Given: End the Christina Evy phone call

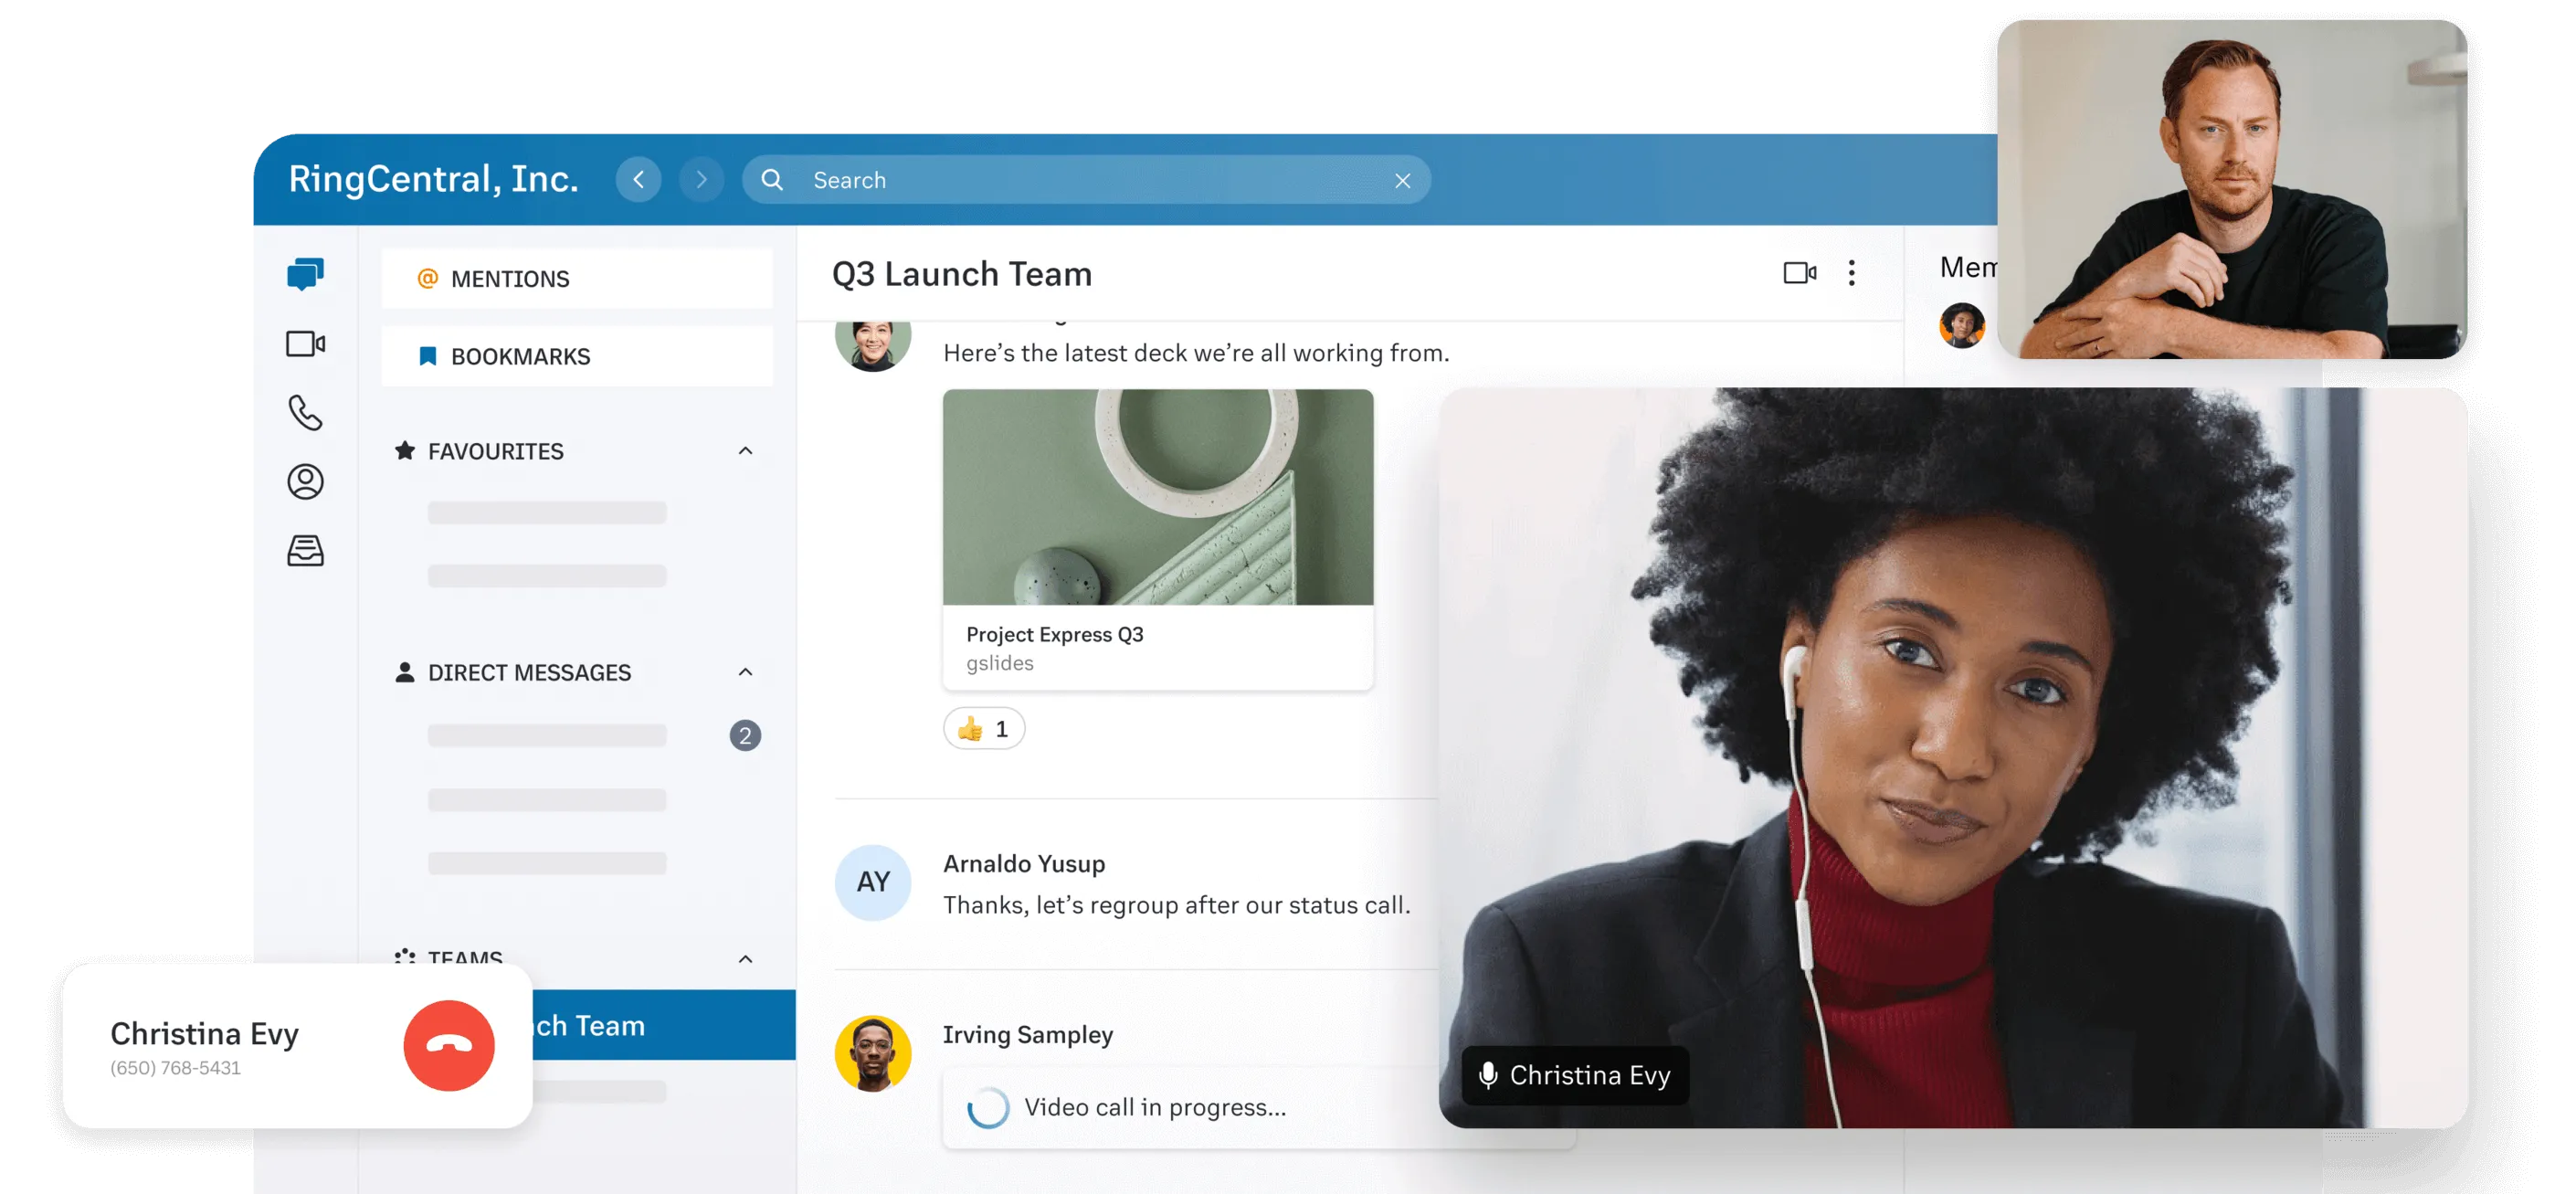Looking at the screenshot, I should point(452,1043).
